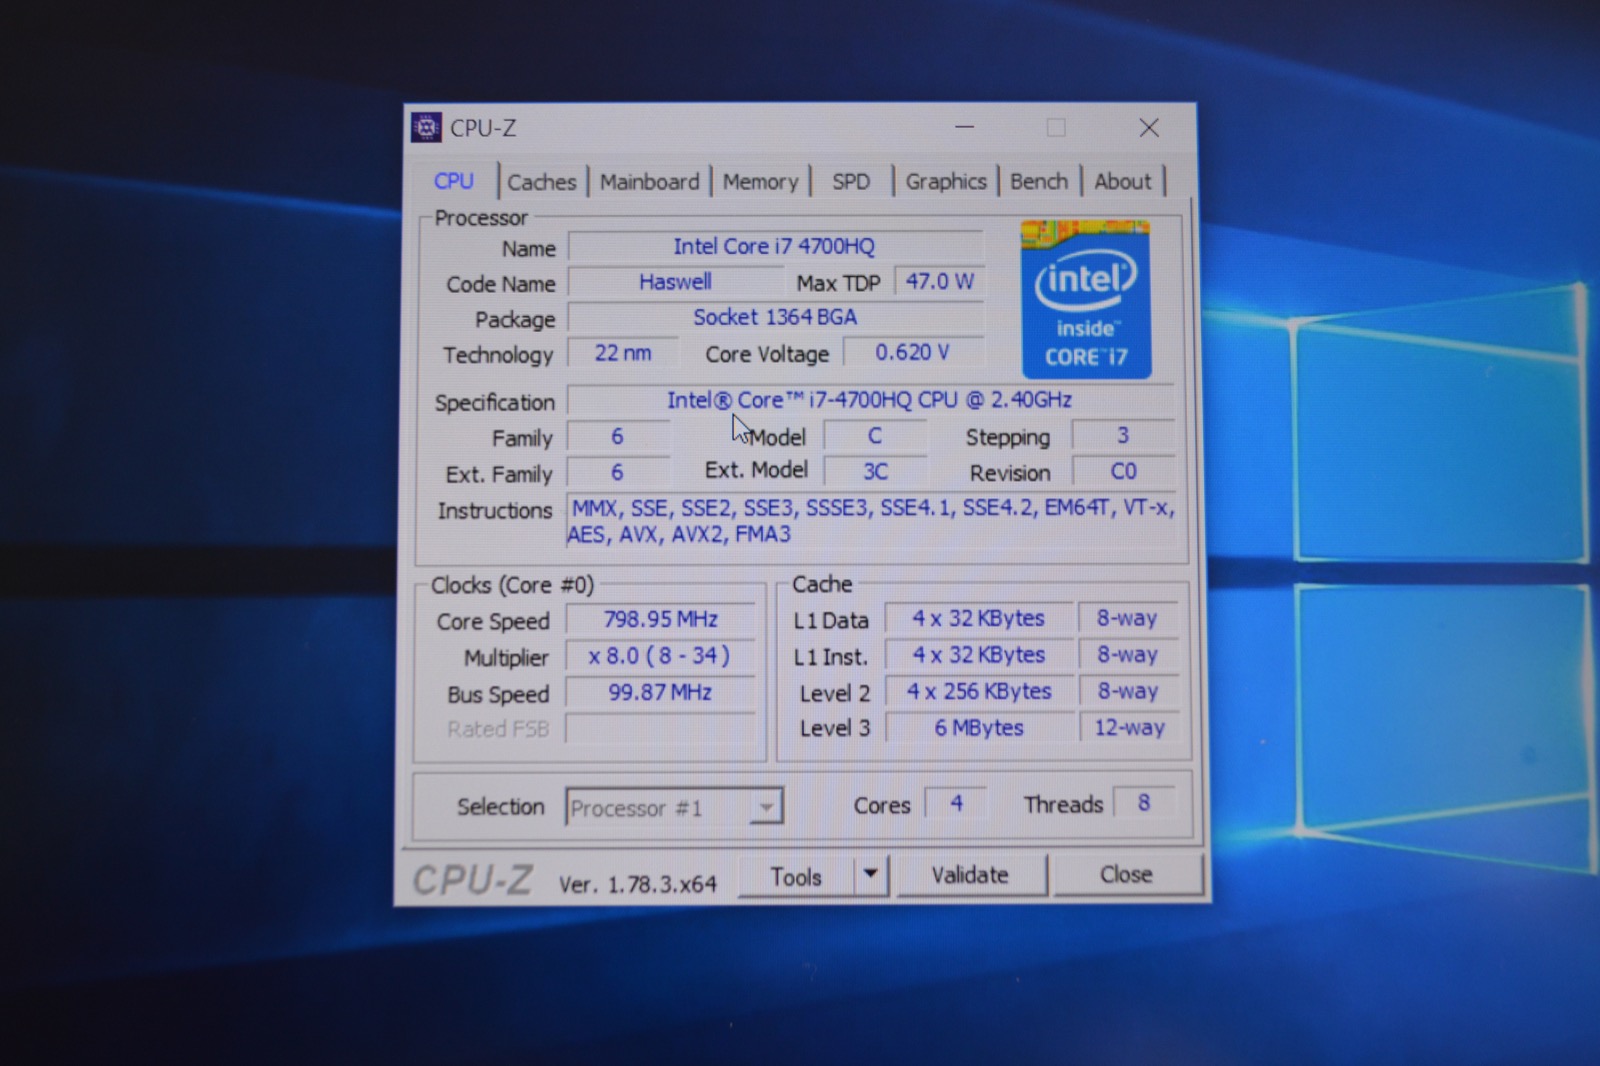Click the Max TDP value 47.0 W
The height and width of the screenshot is (1066, 1600).
tap(939, 281)
